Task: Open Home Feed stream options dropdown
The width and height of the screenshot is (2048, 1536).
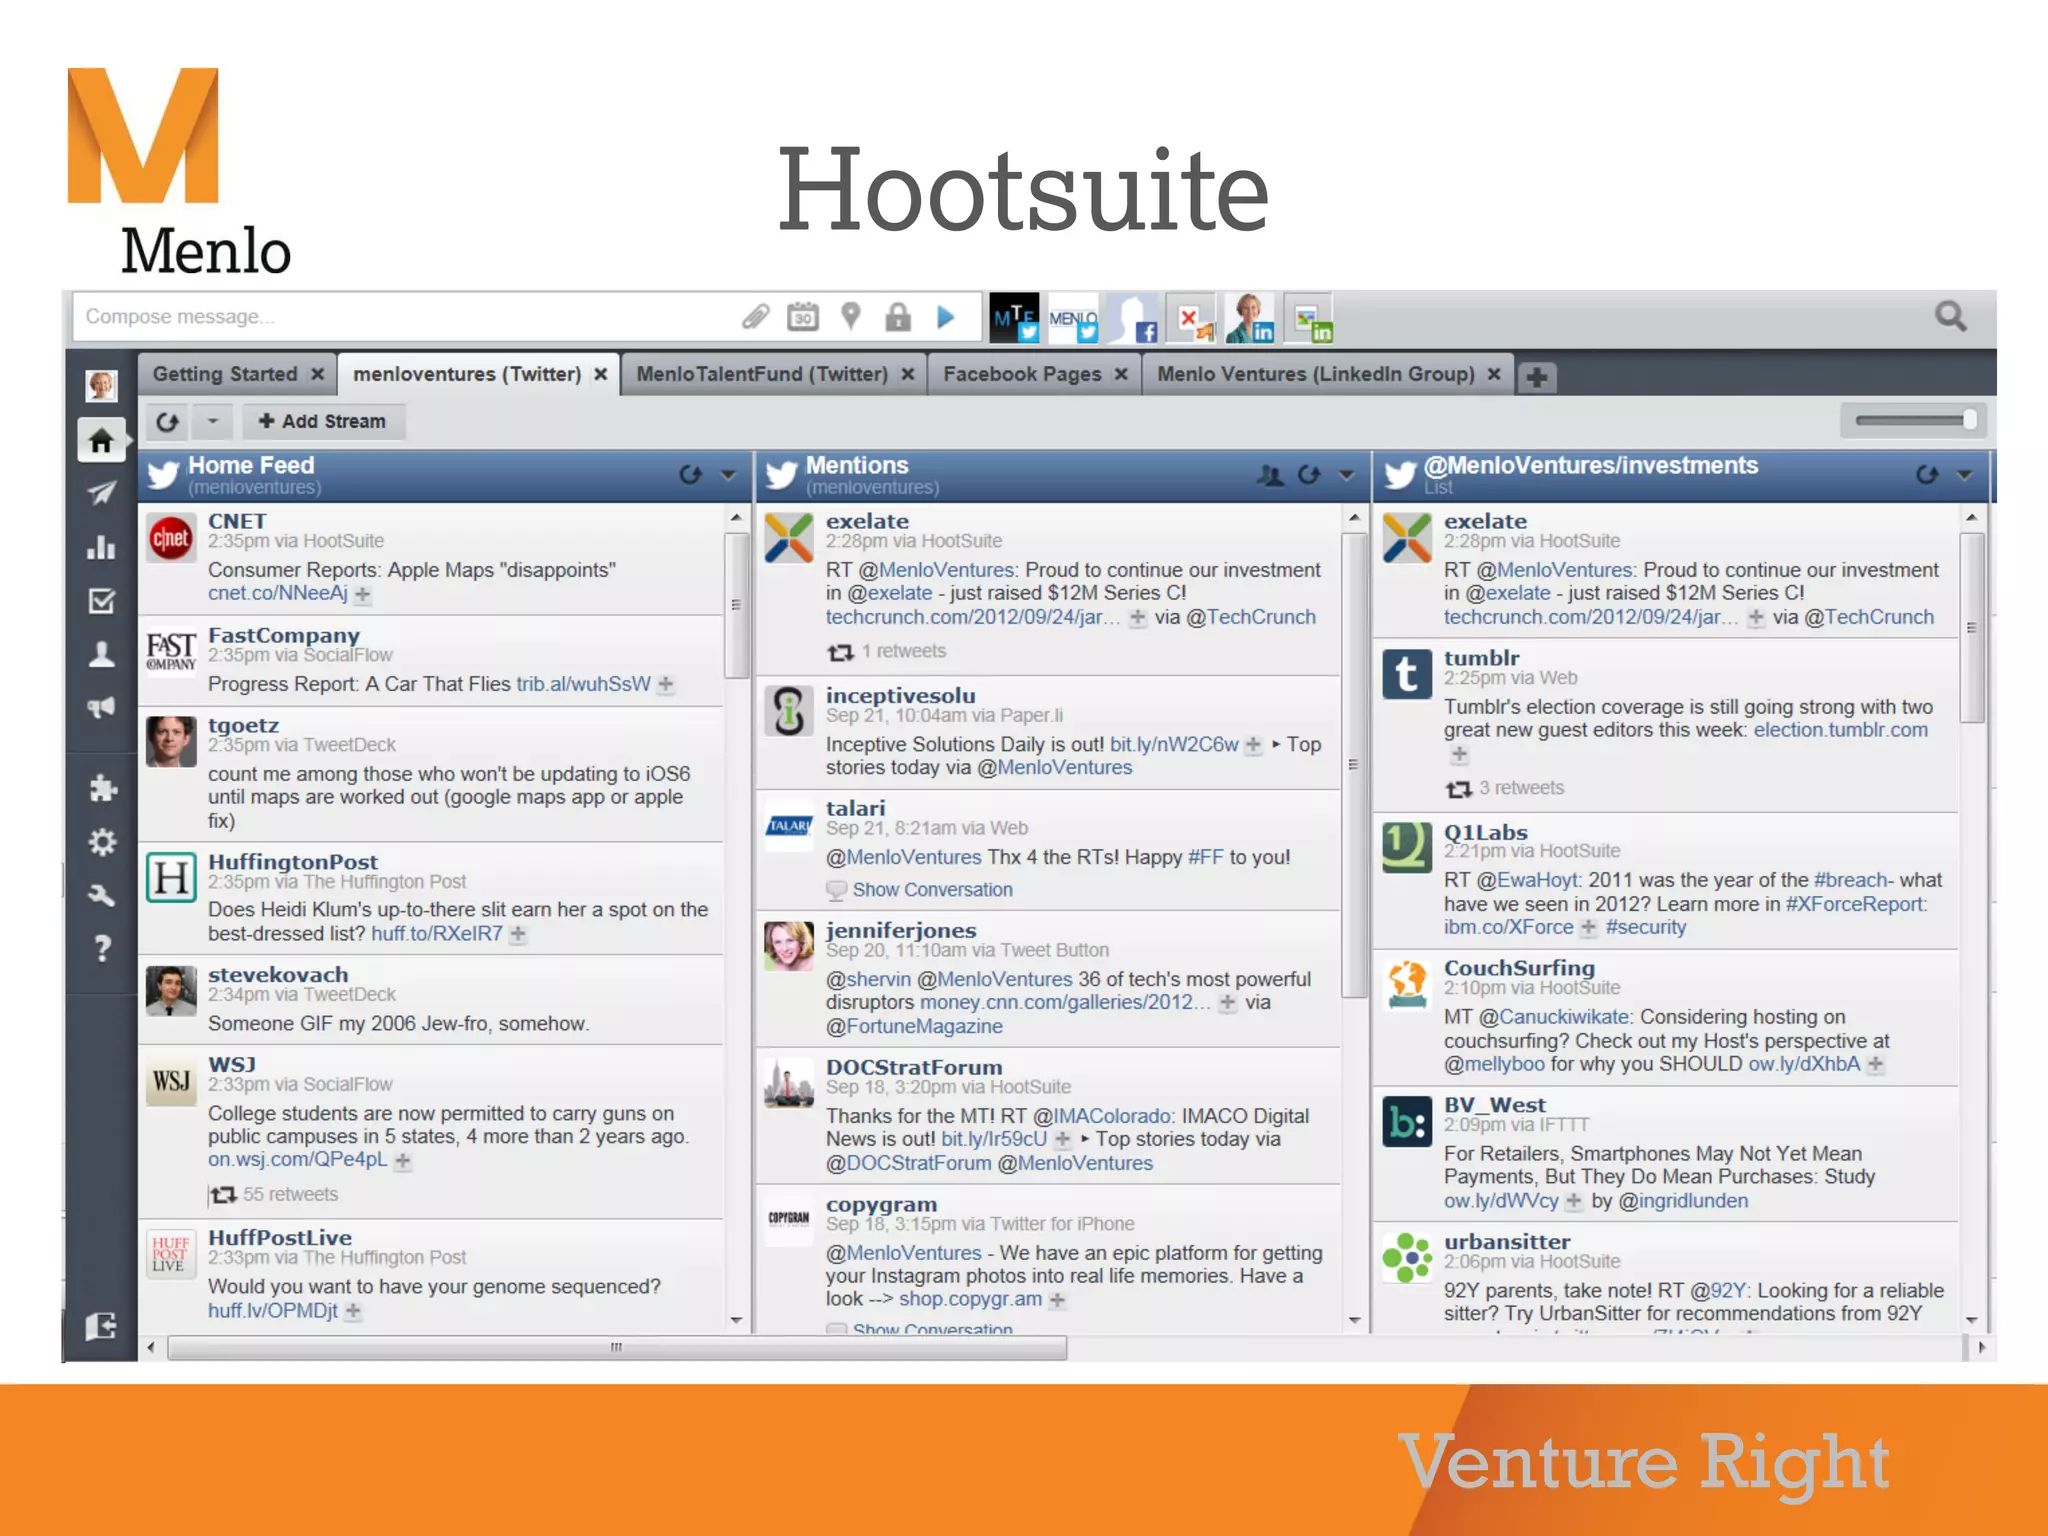Action: coord(729,475)
